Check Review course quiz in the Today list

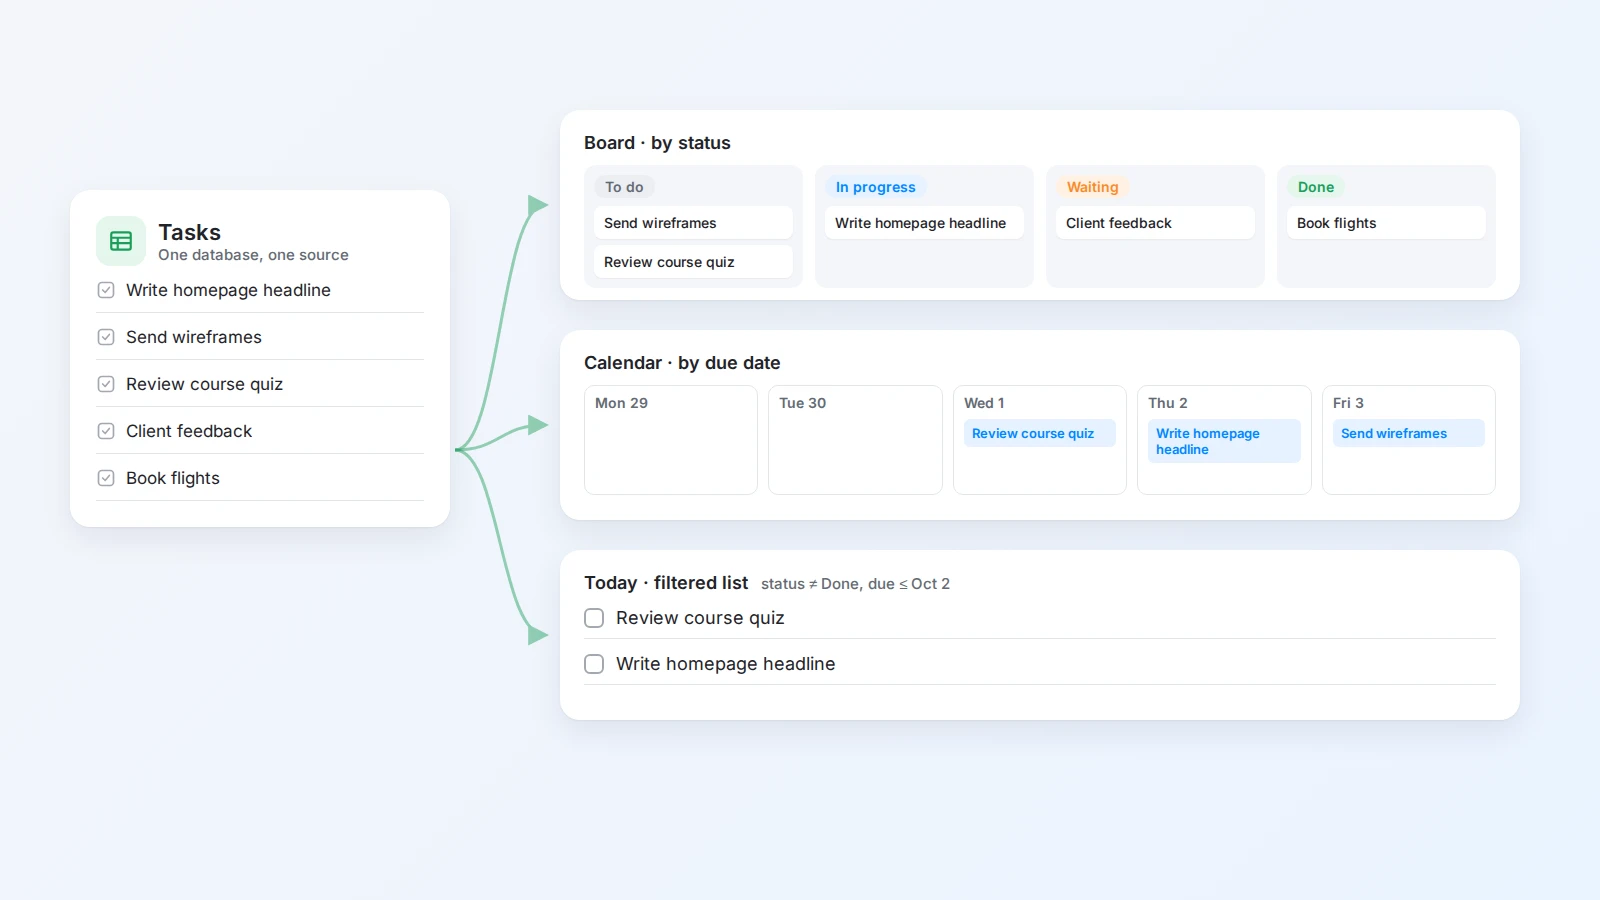coord(594,618)
